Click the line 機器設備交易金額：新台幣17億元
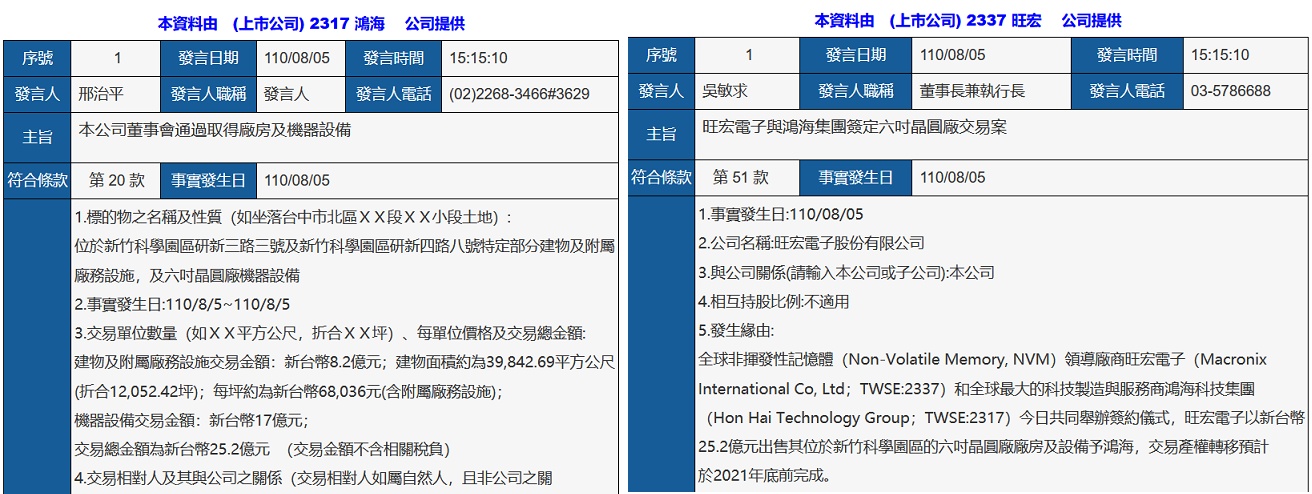The image size is (1312, 494). [x=191, y=420]
